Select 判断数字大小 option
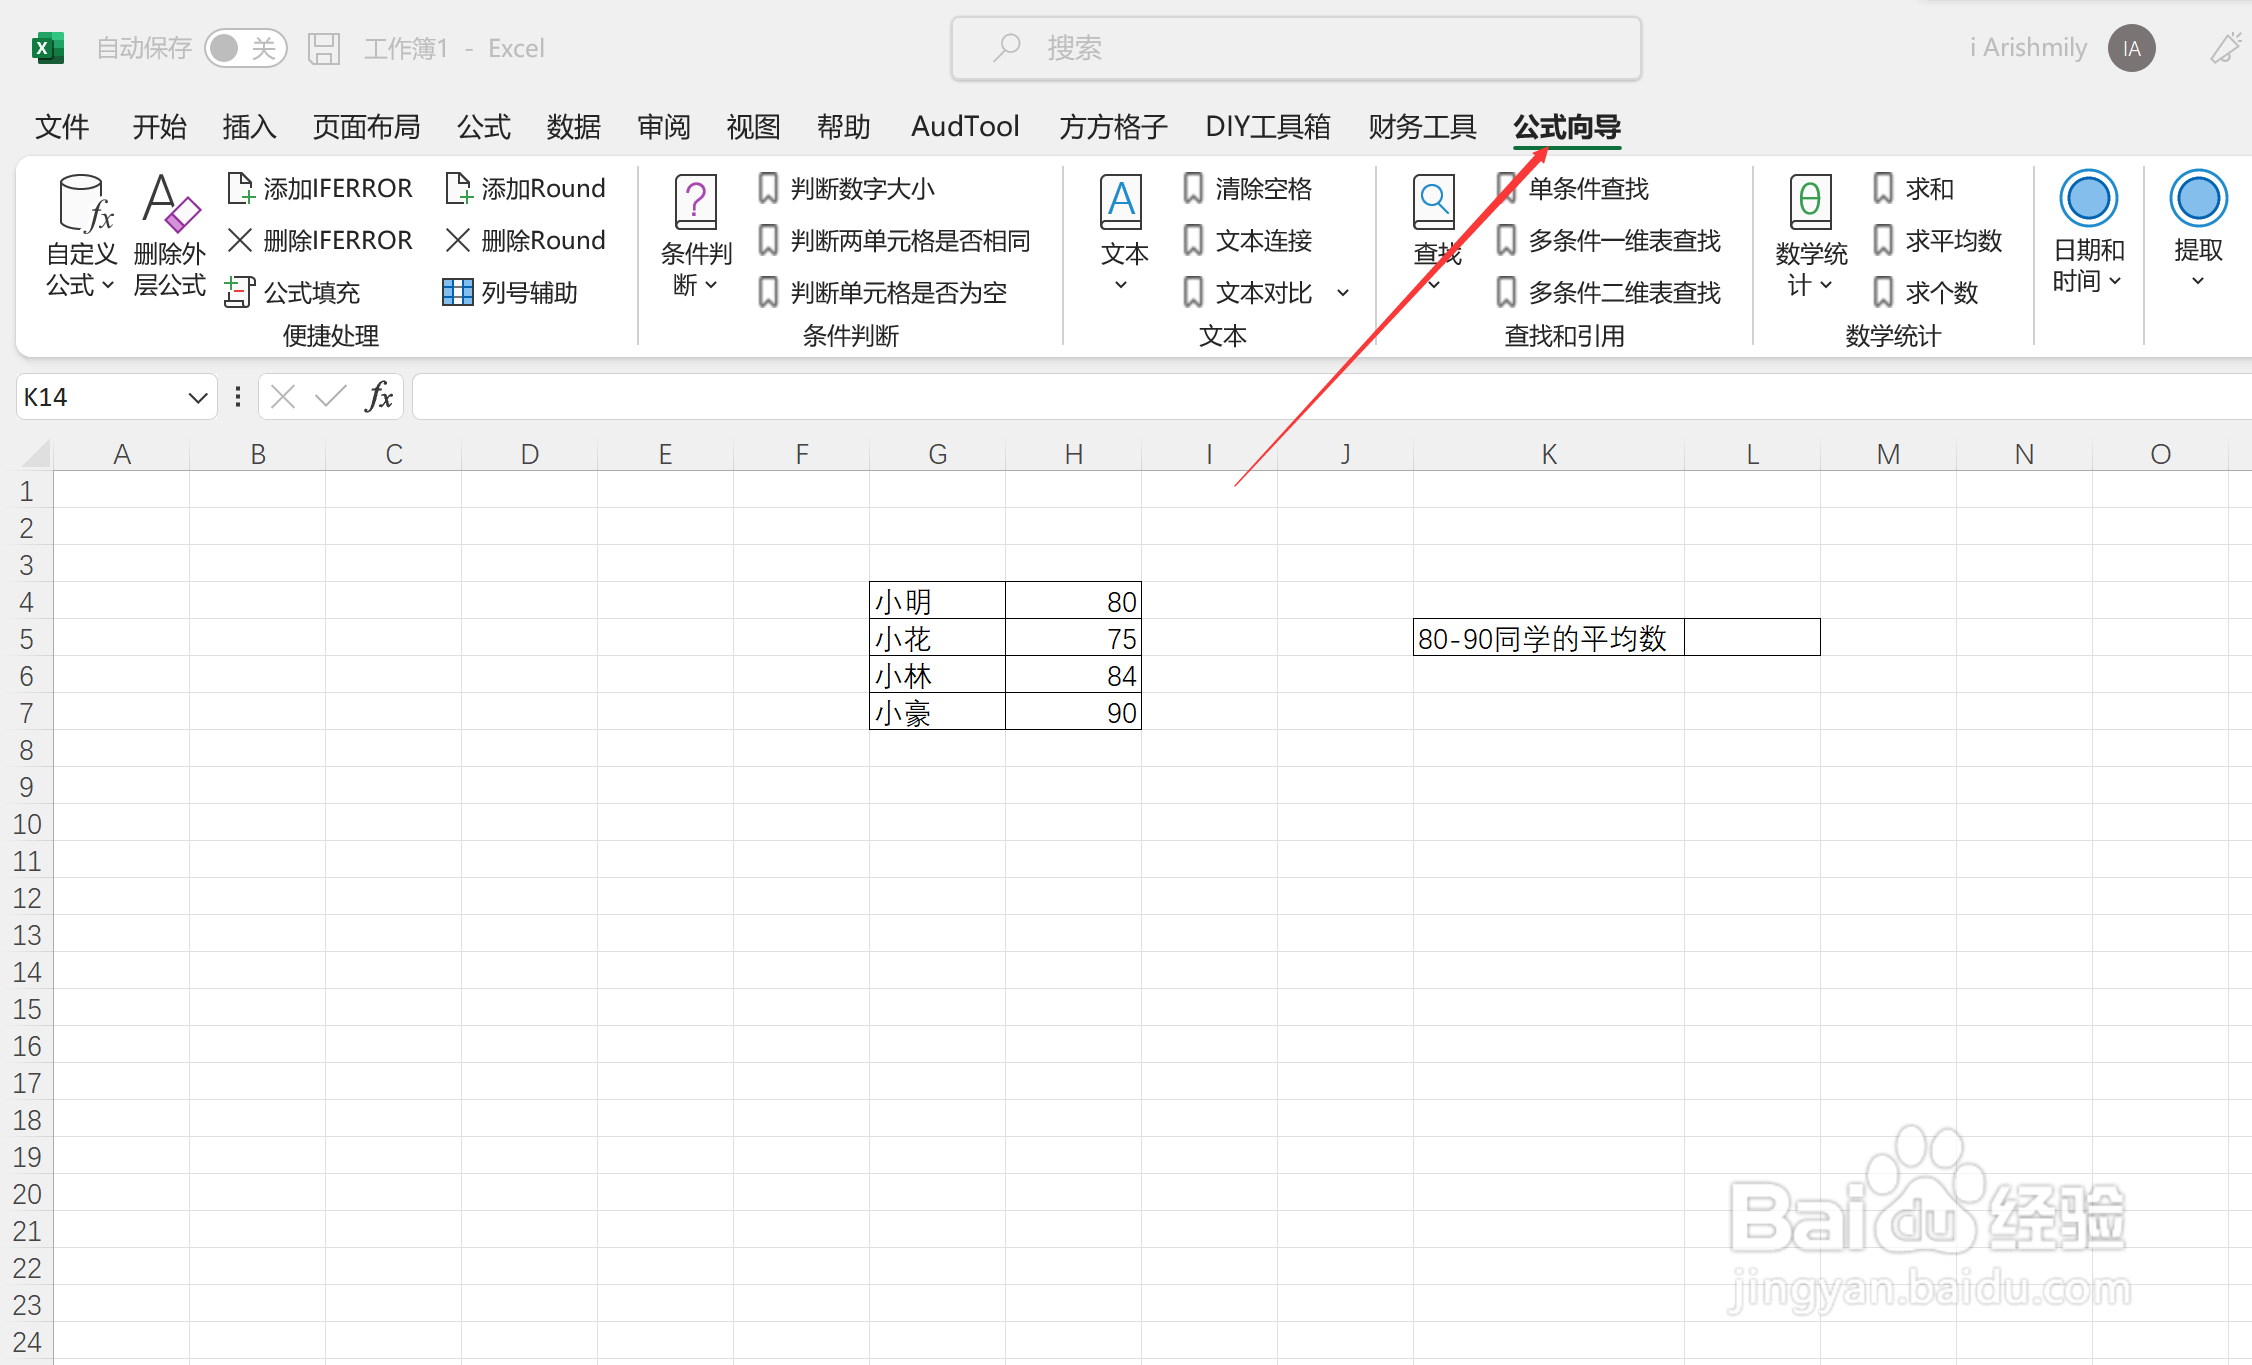Screen dimensions: 2252x1365 [846, 188]
